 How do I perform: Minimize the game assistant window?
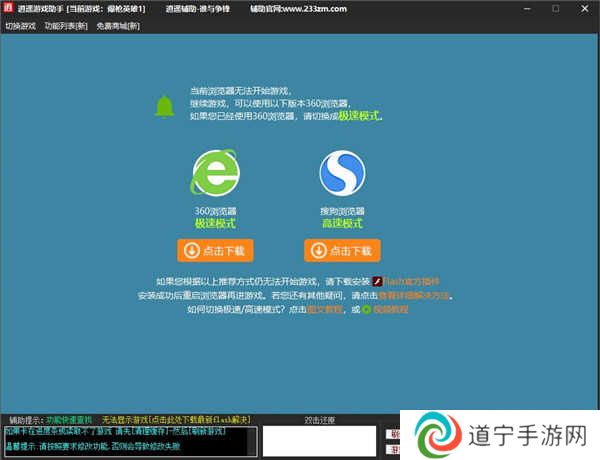pos(527,8)
